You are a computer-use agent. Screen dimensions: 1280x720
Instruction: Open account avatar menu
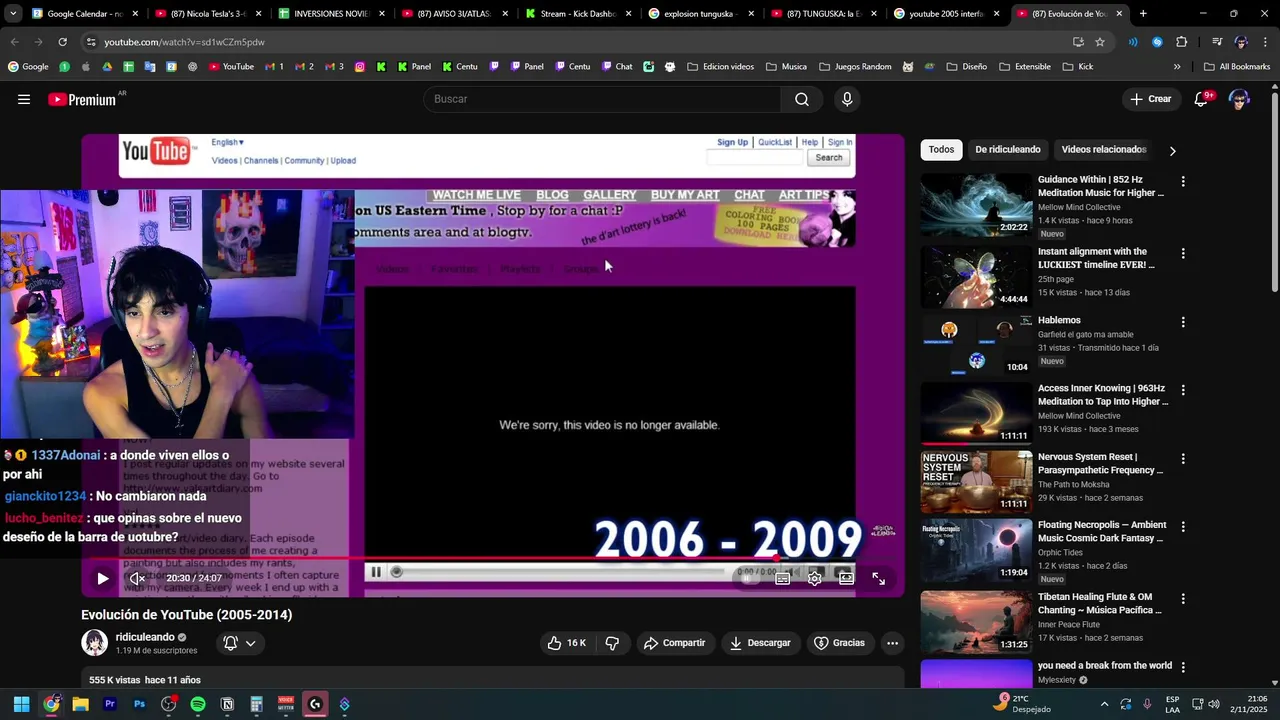pos(1239,99)
